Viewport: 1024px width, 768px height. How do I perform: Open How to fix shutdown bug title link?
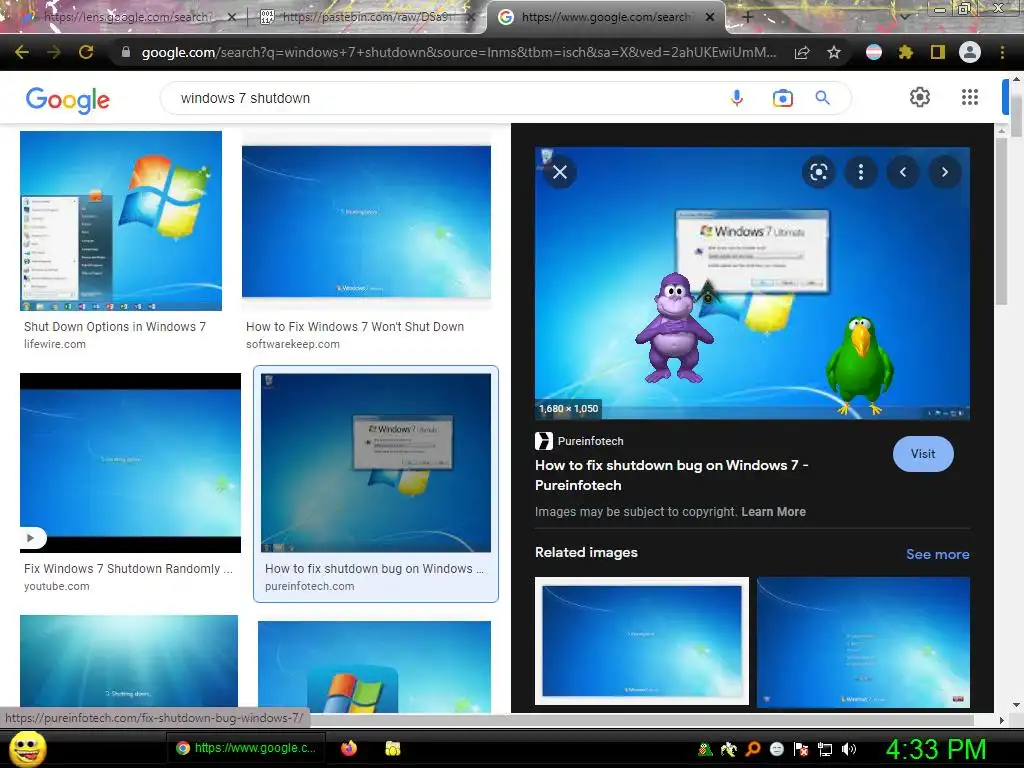pos(671,475)
